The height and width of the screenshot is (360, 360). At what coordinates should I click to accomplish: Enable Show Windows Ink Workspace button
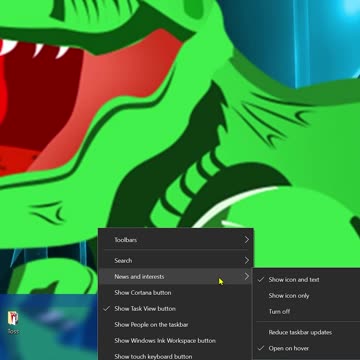coord(176,340)
